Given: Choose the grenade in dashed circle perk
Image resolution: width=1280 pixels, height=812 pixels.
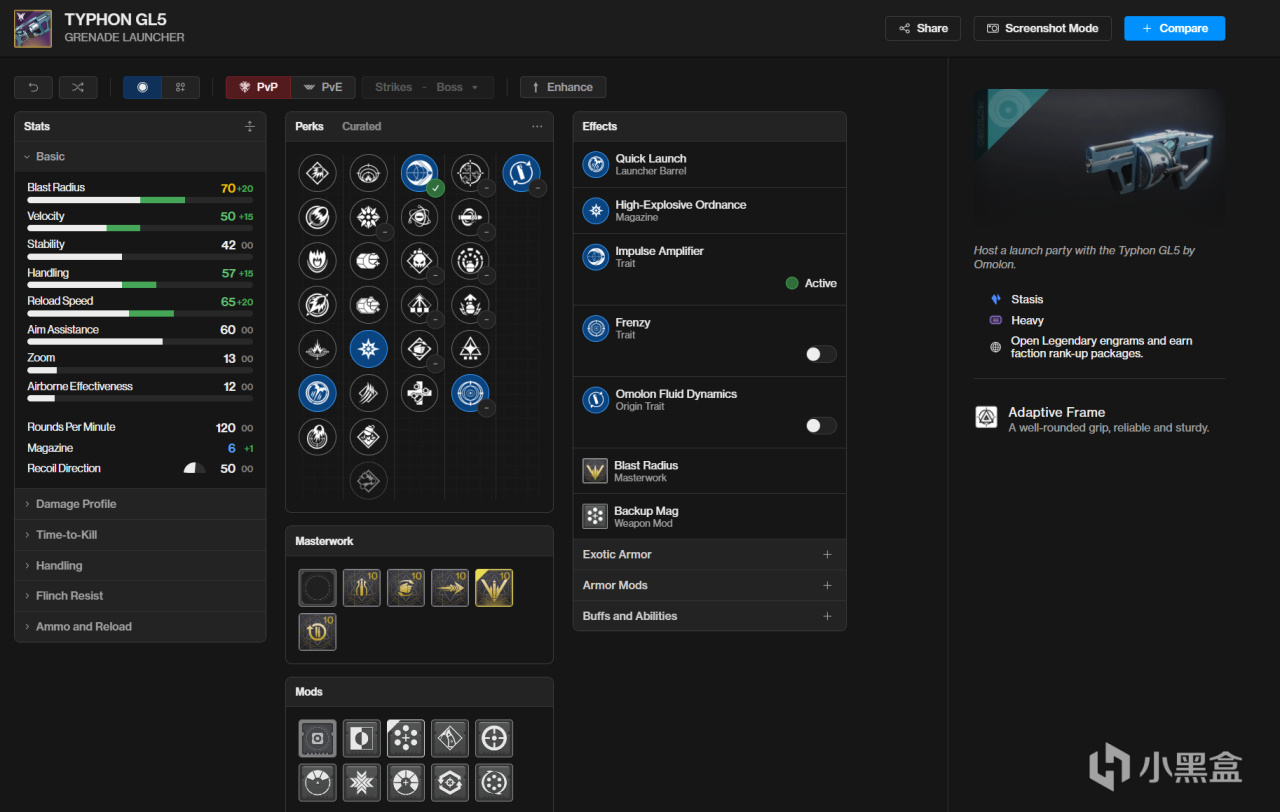Looking at the screenshot, I should click(470, 261).
